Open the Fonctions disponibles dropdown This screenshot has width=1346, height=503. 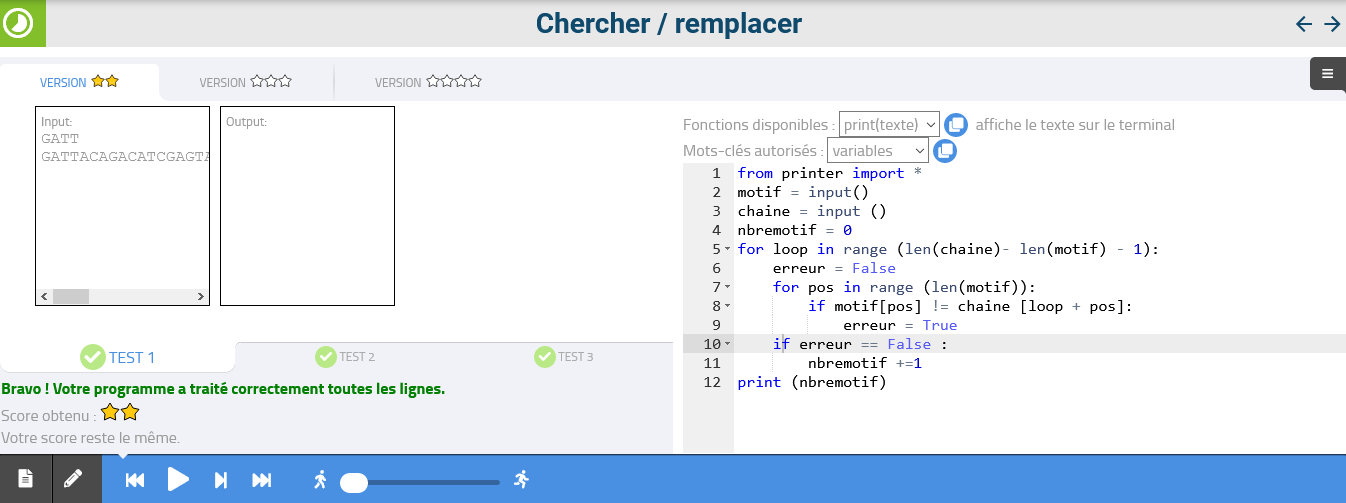pos(889,124)
